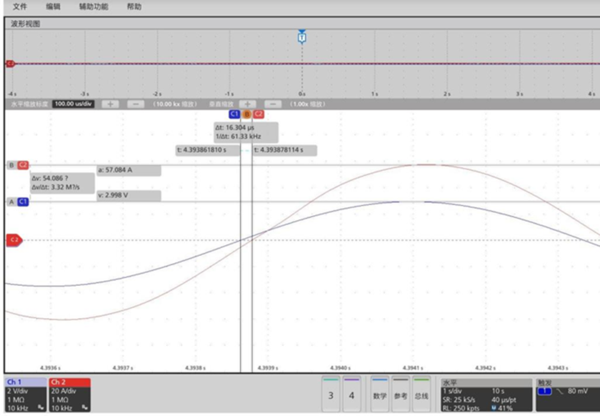The image size is (600, 416).
Task: Click the red C2 vertical cursor tag
Action: tap(257, 115)
